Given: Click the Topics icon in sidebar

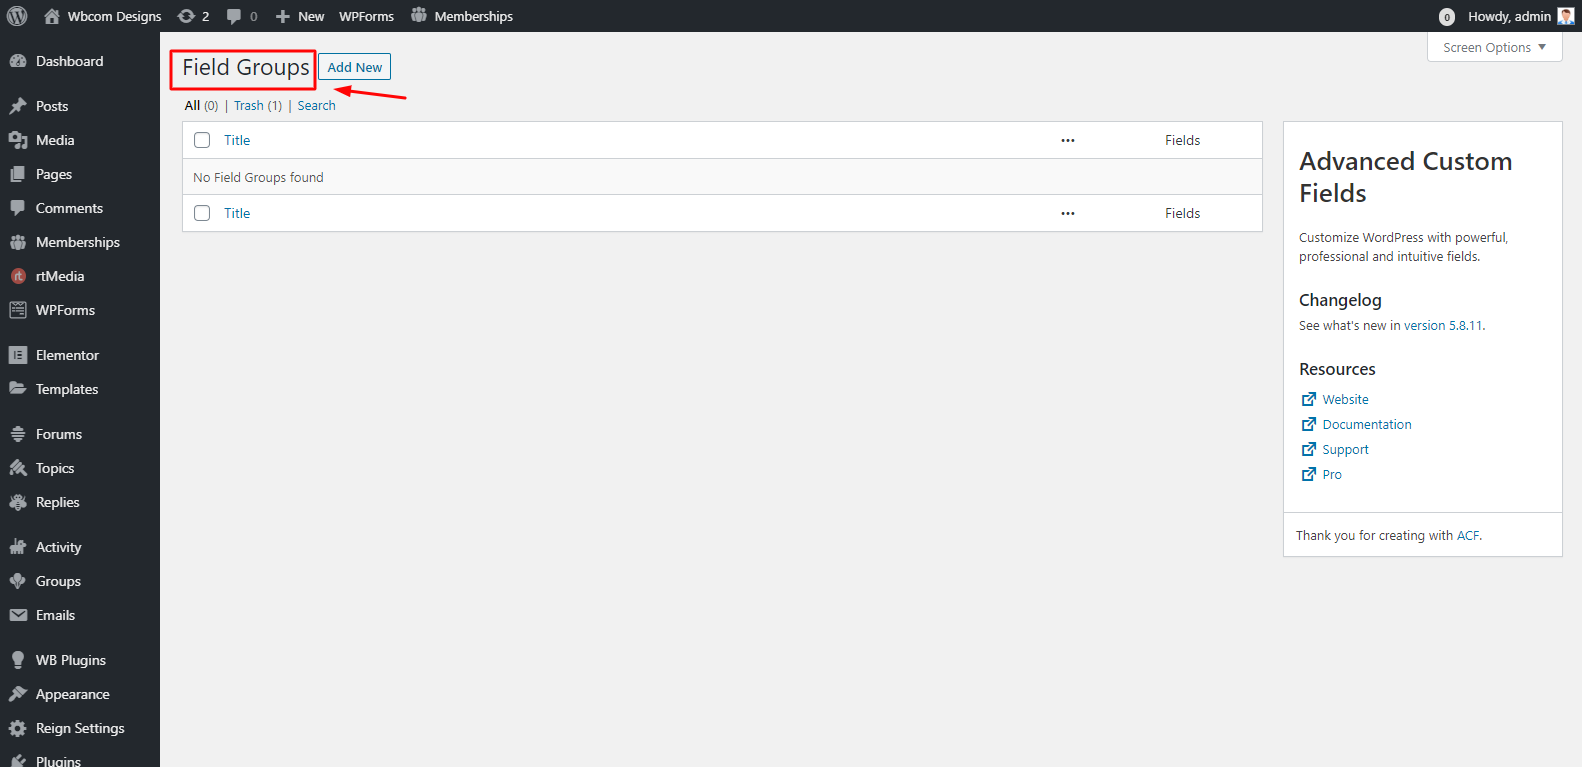Looking at the screenshot, I should [x=18, y=468].
